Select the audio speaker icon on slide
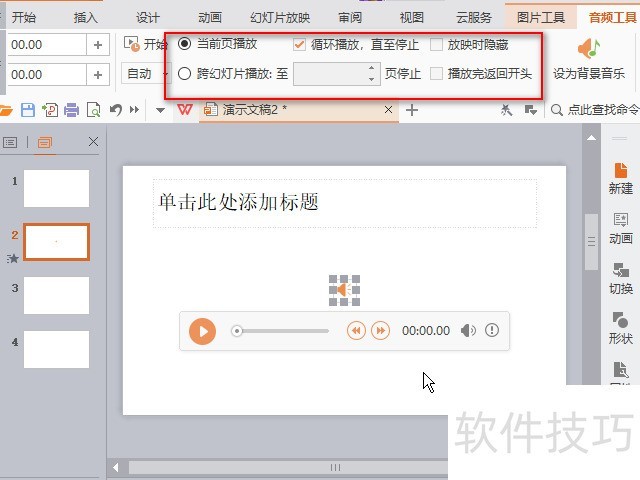 pyautogui.click(x=344, y=290)
